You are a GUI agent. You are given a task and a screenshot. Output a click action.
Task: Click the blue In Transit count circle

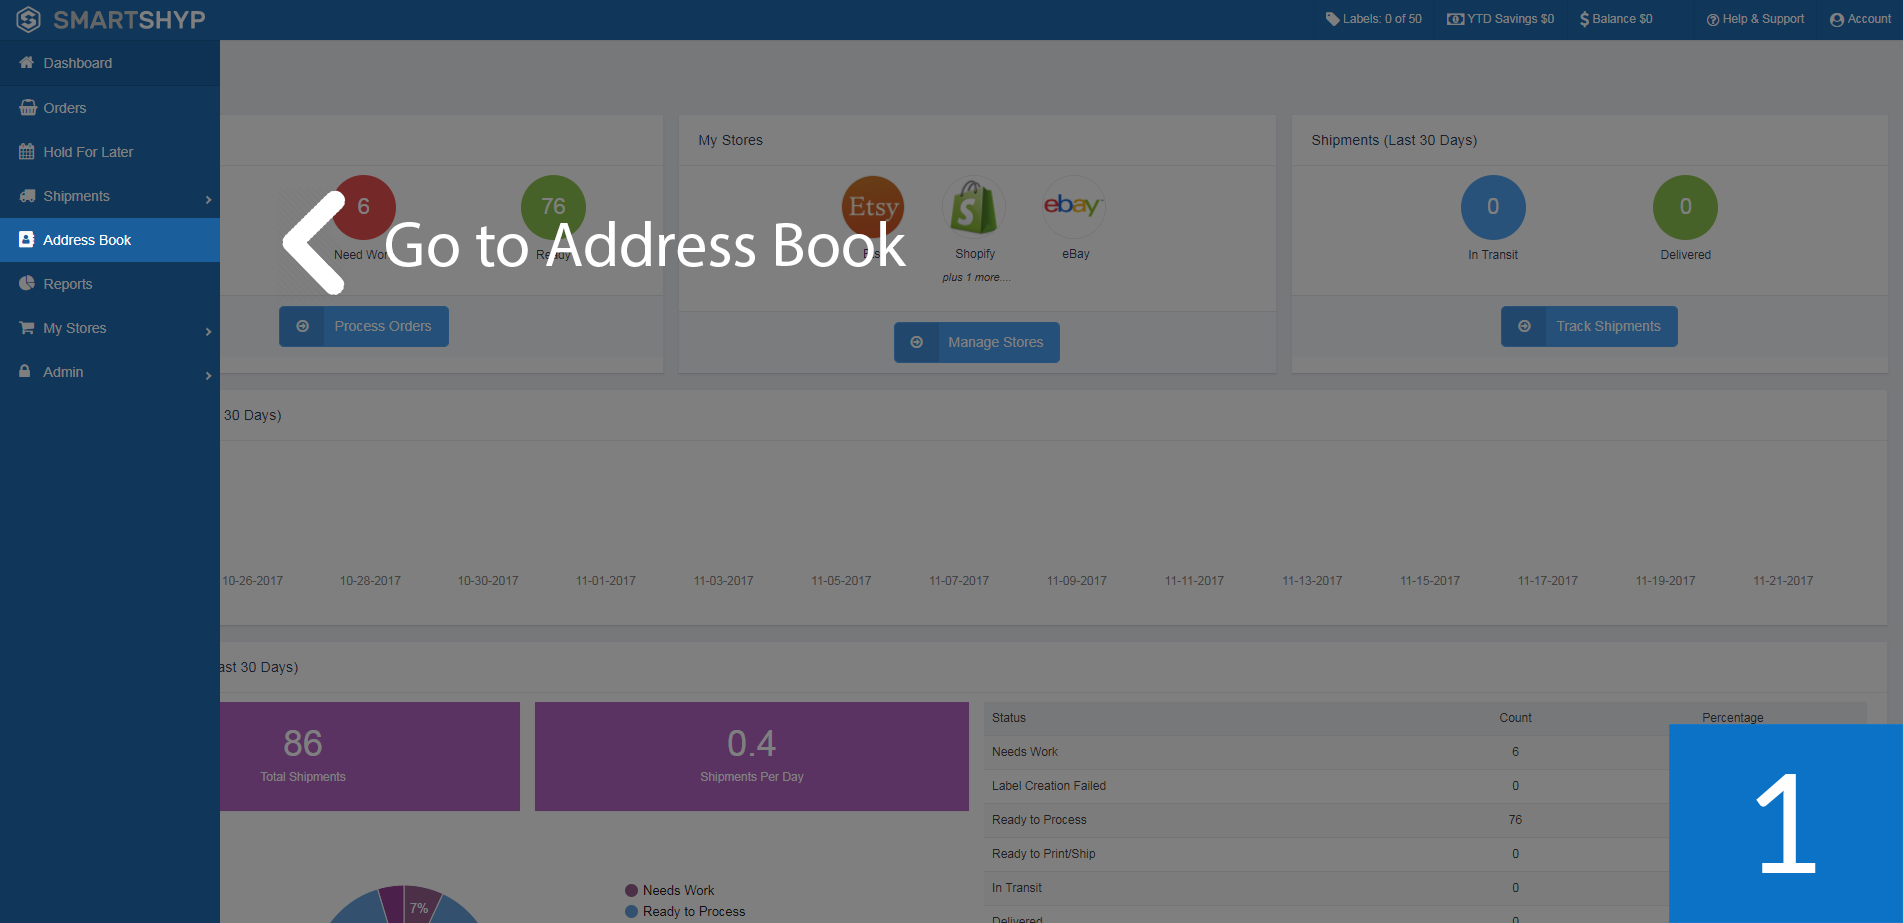1493,207
